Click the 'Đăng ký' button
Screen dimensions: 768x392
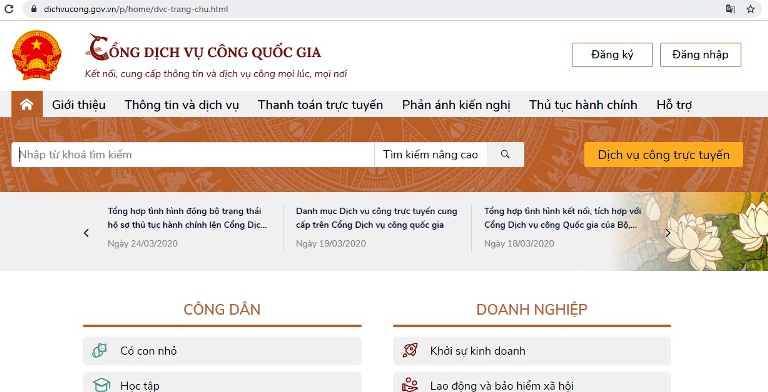point(612,54)
